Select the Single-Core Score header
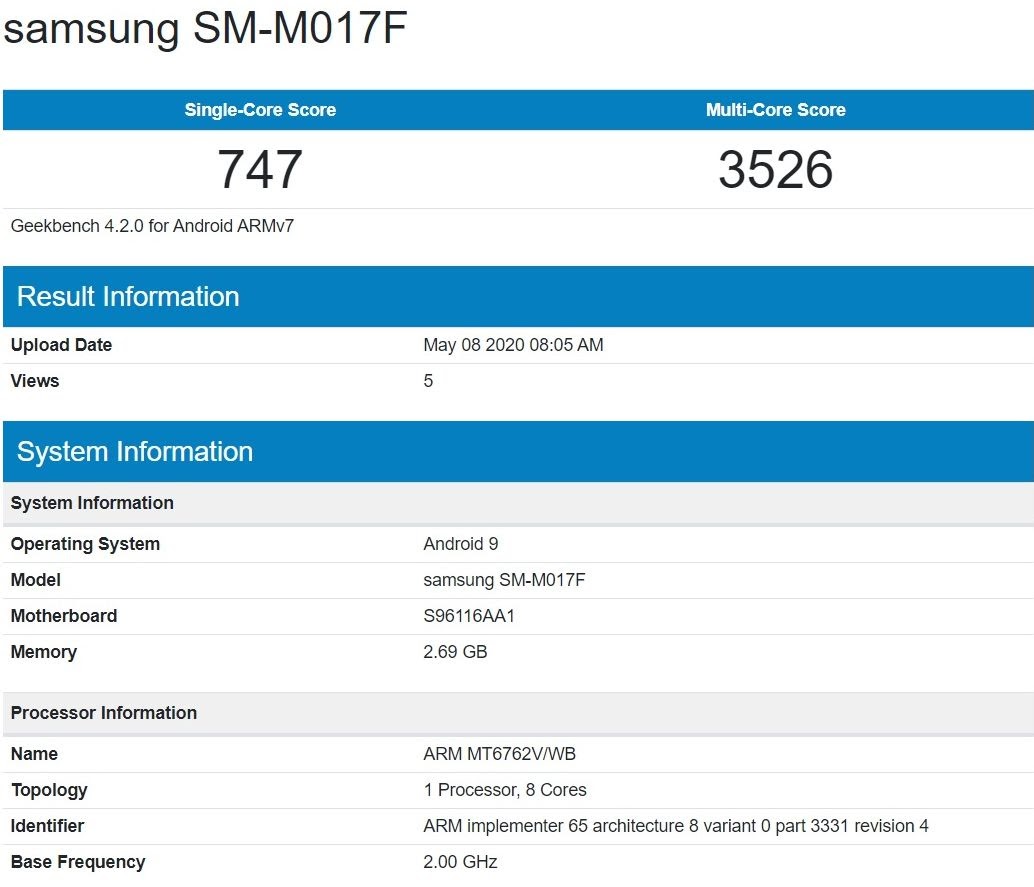 pos(260,110)
